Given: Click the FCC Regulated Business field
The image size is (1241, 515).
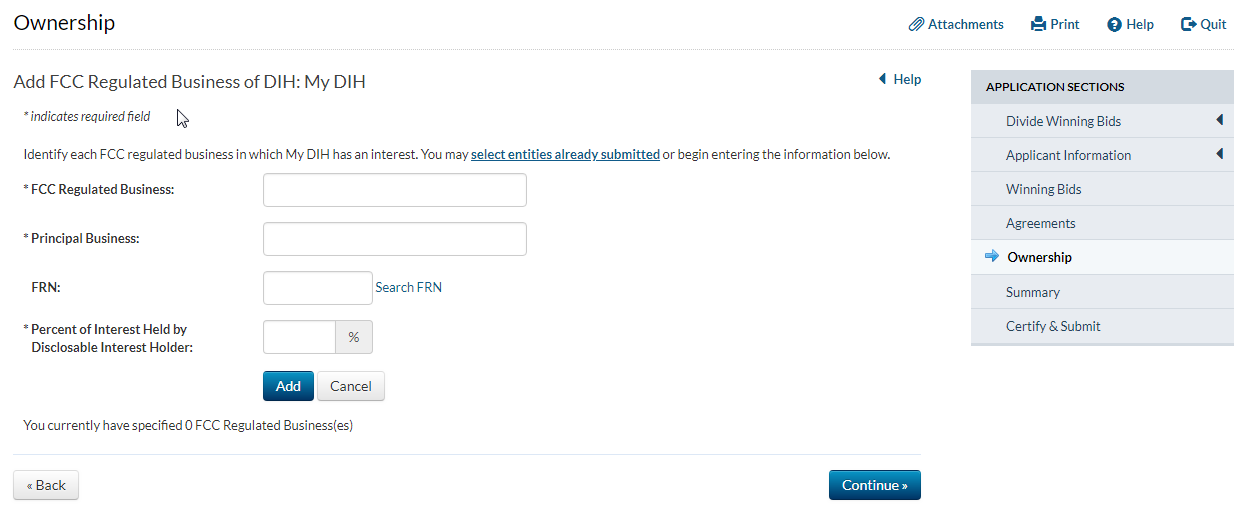Looking at the screenshot, I should click(394, 190).
